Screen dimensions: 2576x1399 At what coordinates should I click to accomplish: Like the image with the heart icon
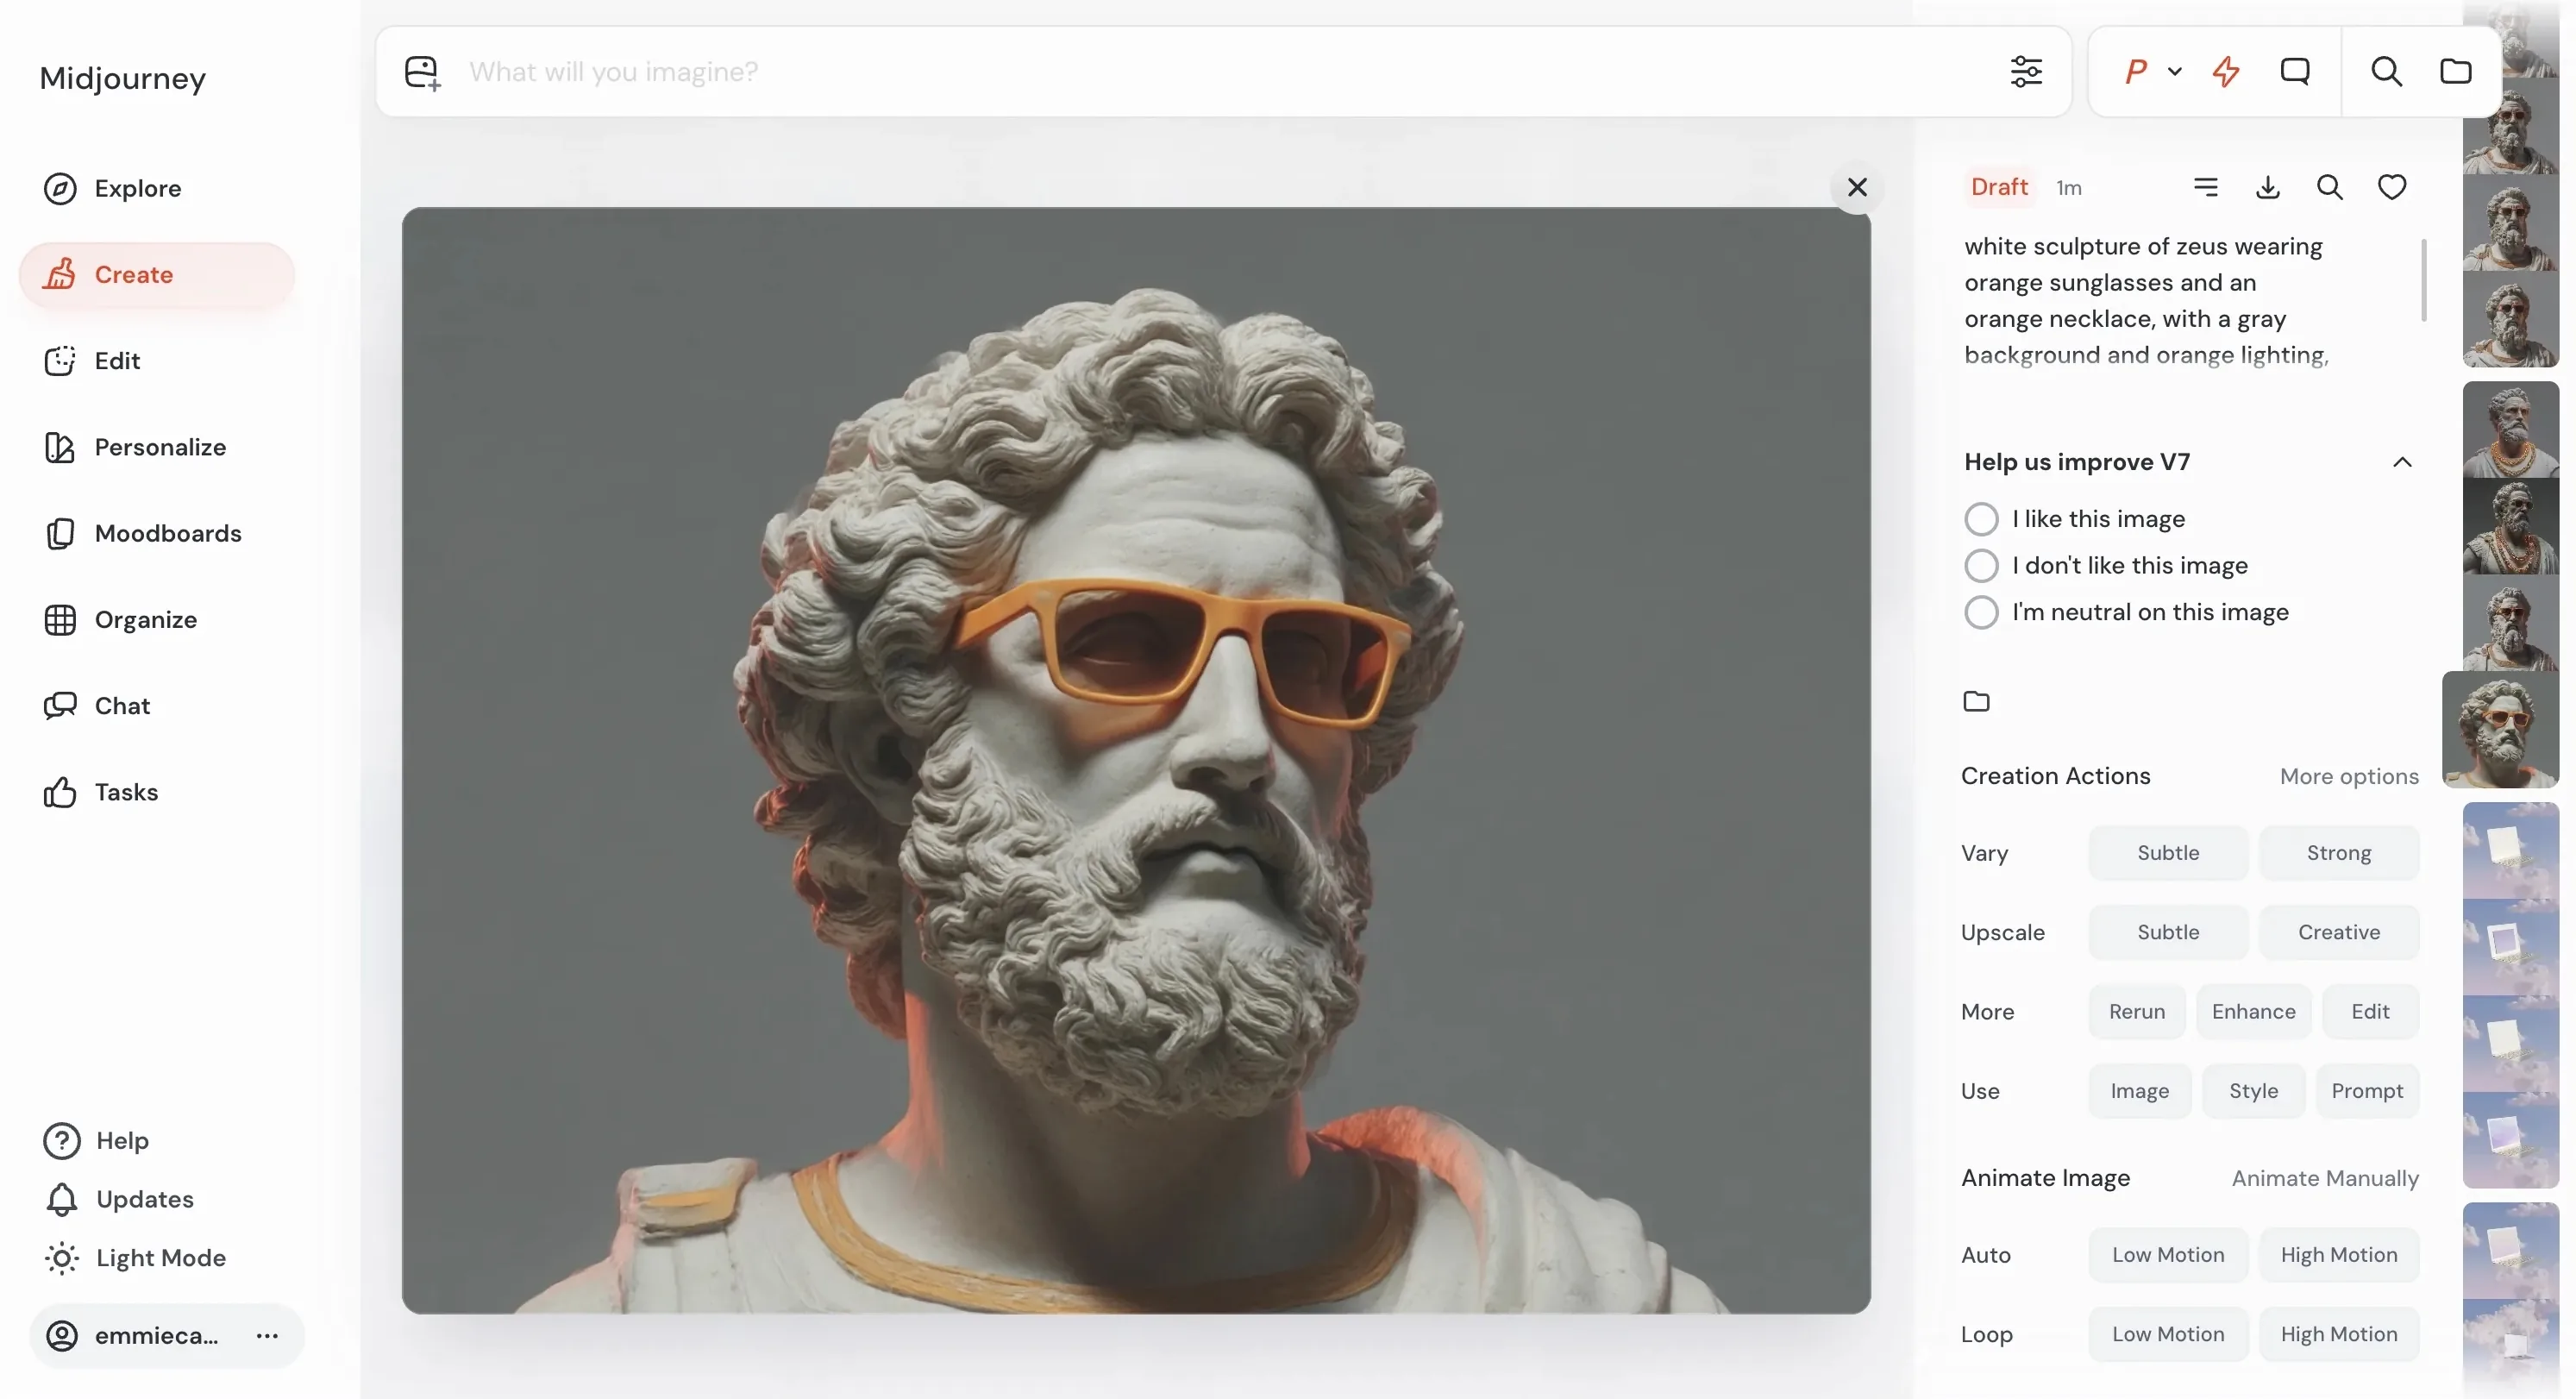2391,187
